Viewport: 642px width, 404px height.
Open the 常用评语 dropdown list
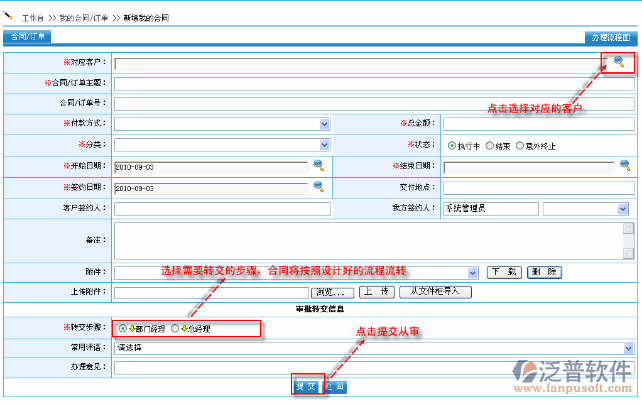click(x=628, y=347)
